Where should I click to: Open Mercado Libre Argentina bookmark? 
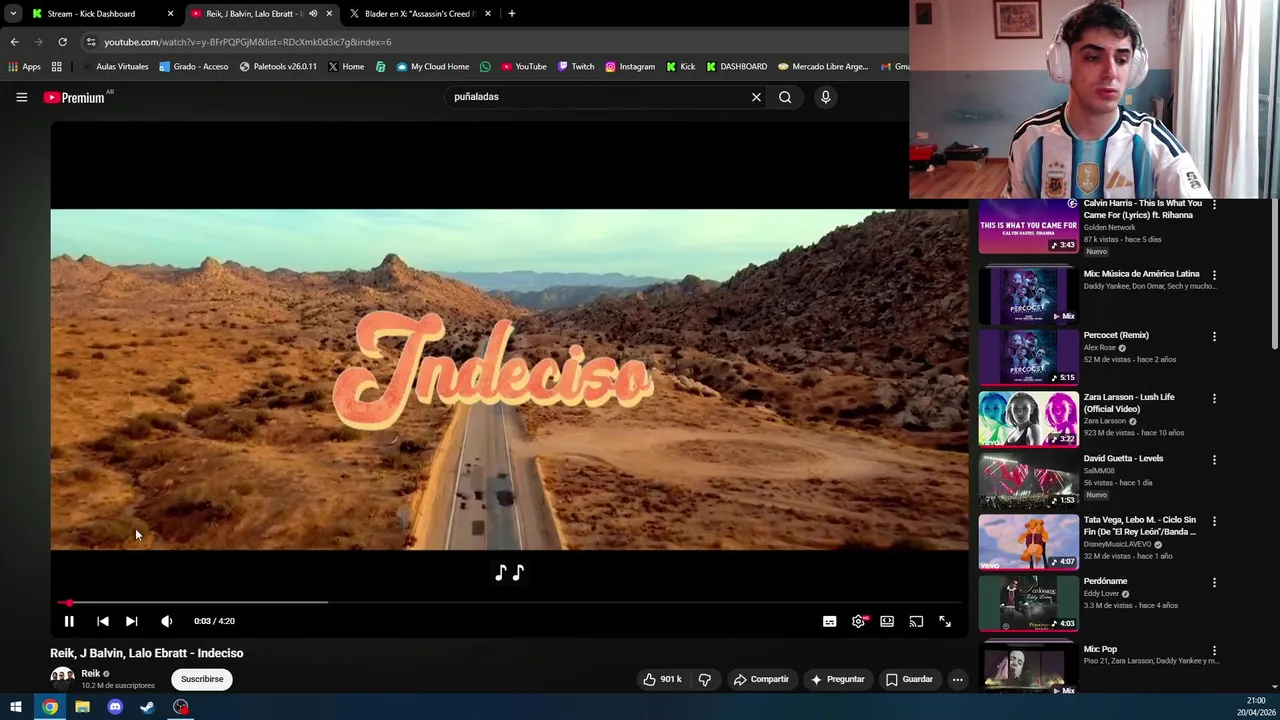click(x=823, y=67)
